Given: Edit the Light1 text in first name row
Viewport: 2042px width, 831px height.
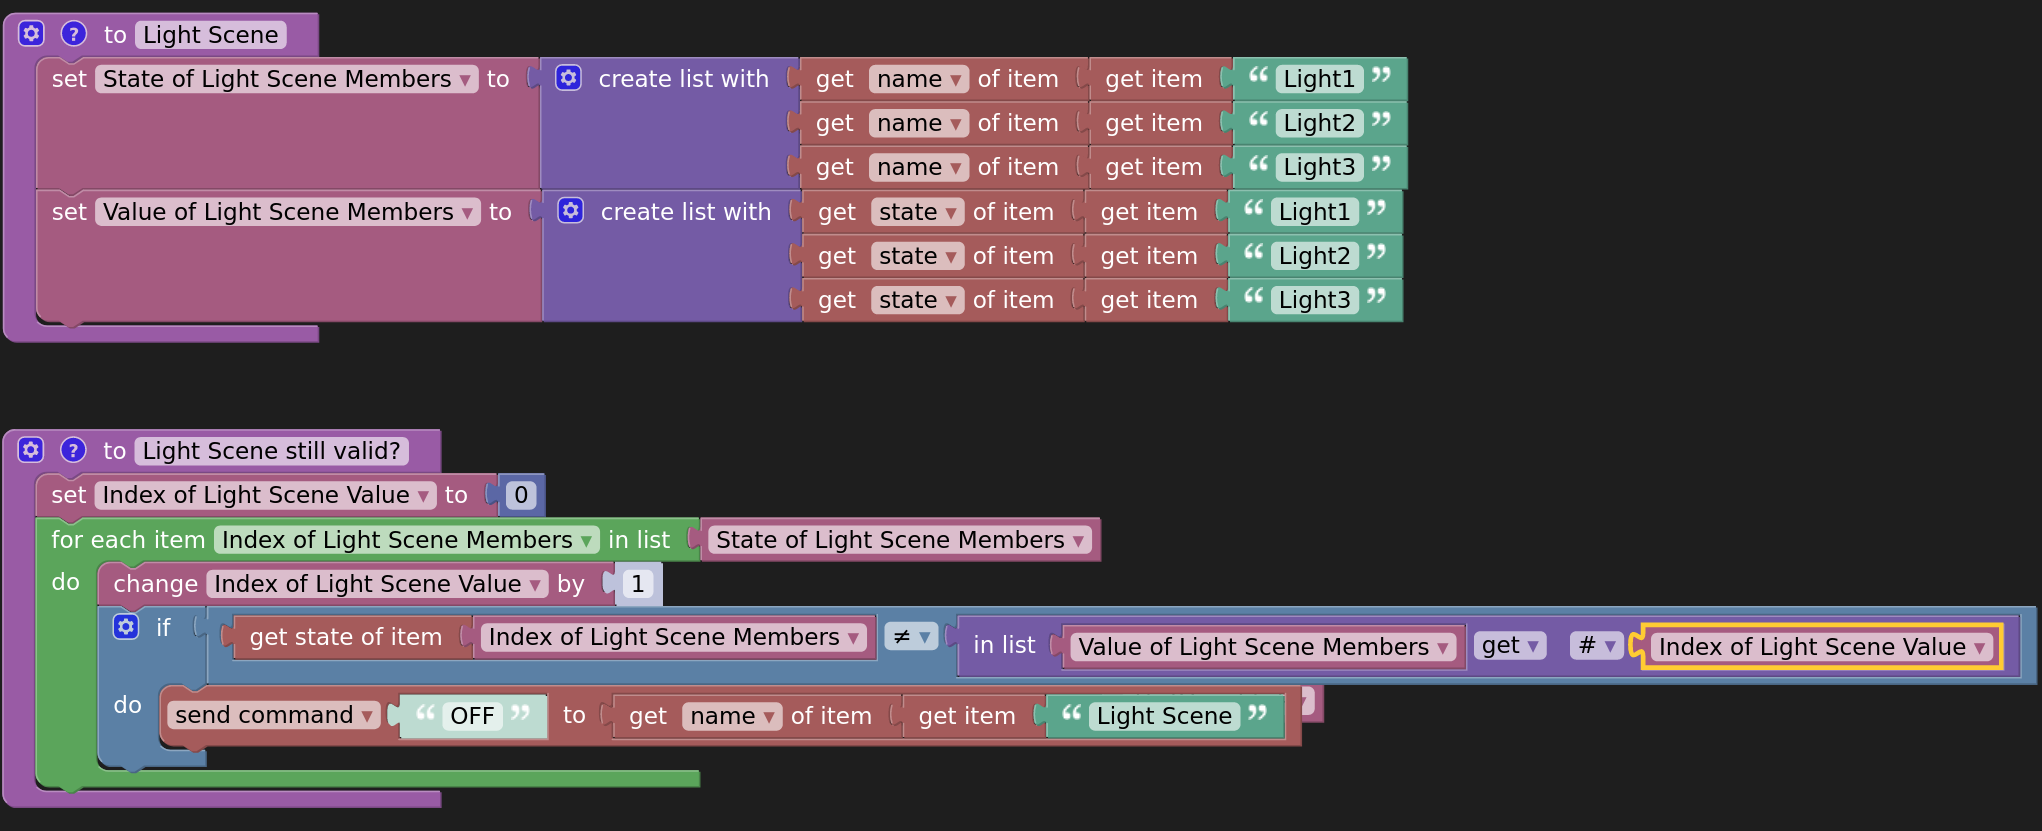Looking at the screenshot, I should pyautogui.click(x=1318, y=79).
